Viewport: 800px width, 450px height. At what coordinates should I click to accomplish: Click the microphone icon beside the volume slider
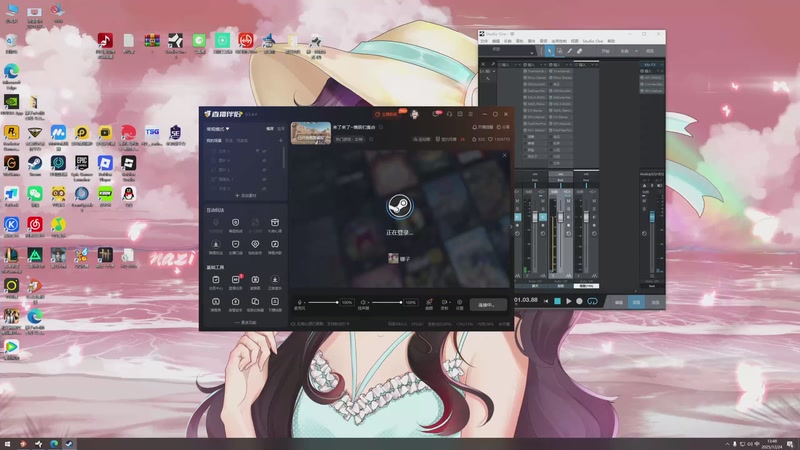pos(299,303)
